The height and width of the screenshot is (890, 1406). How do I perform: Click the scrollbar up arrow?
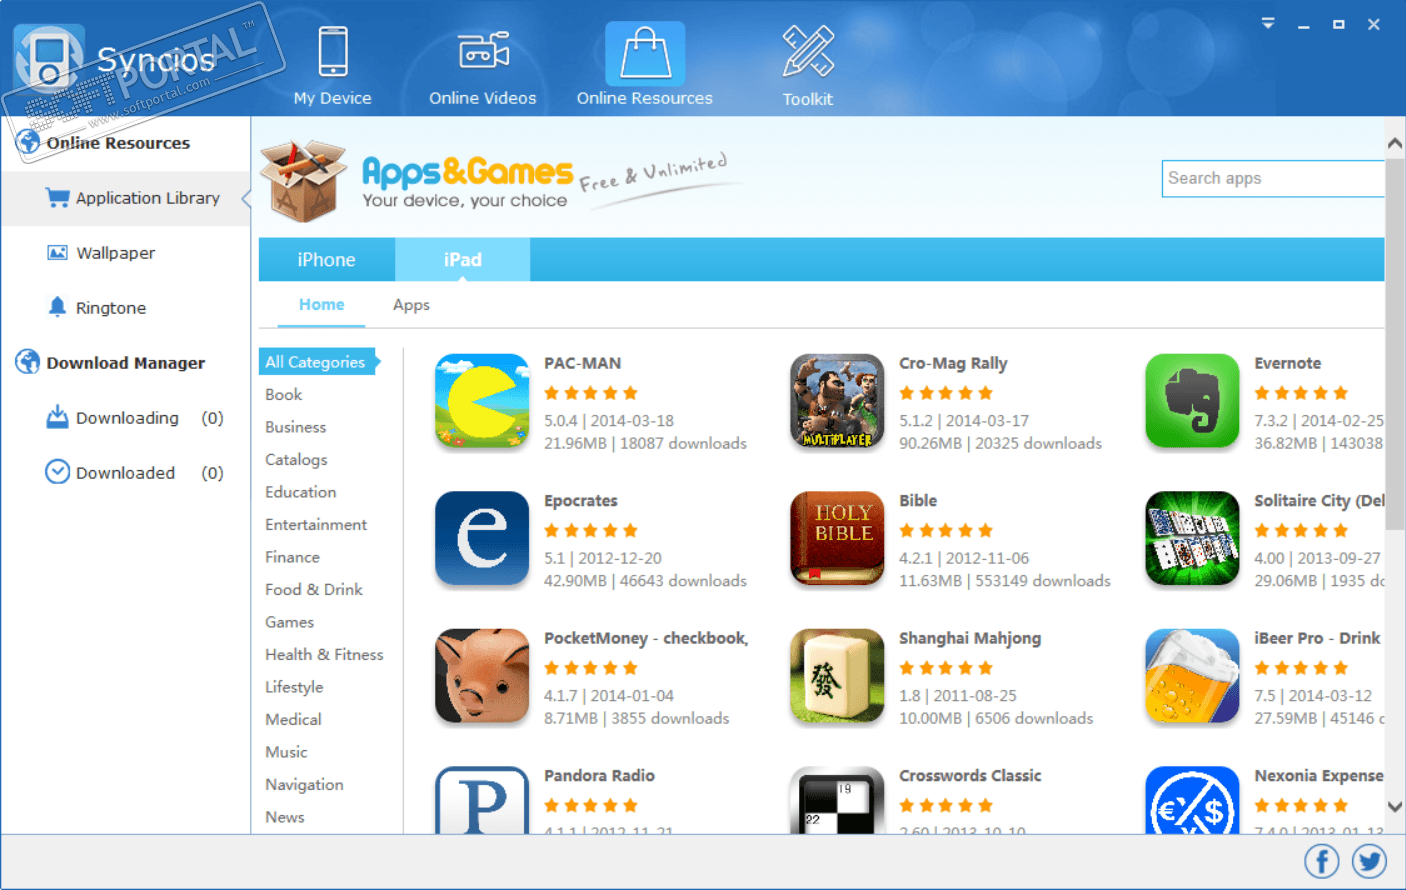tap(1395, 143)
